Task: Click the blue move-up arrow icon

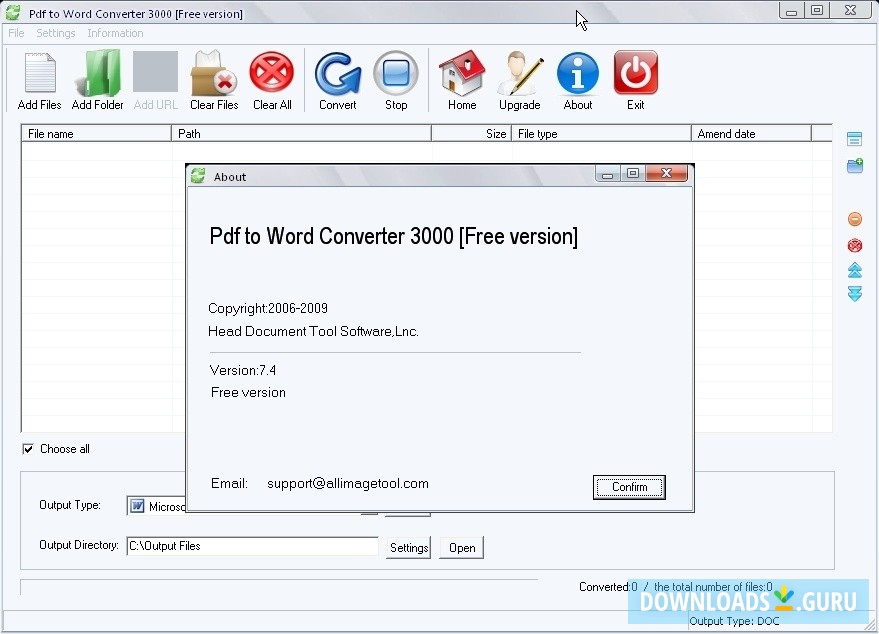Action: pos(855,270)
